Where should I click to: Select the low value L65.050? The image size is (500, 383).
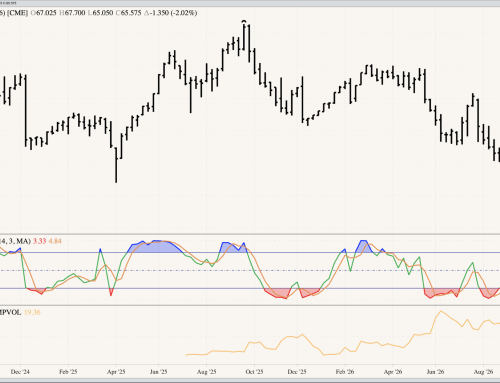(x=100, y=13)
